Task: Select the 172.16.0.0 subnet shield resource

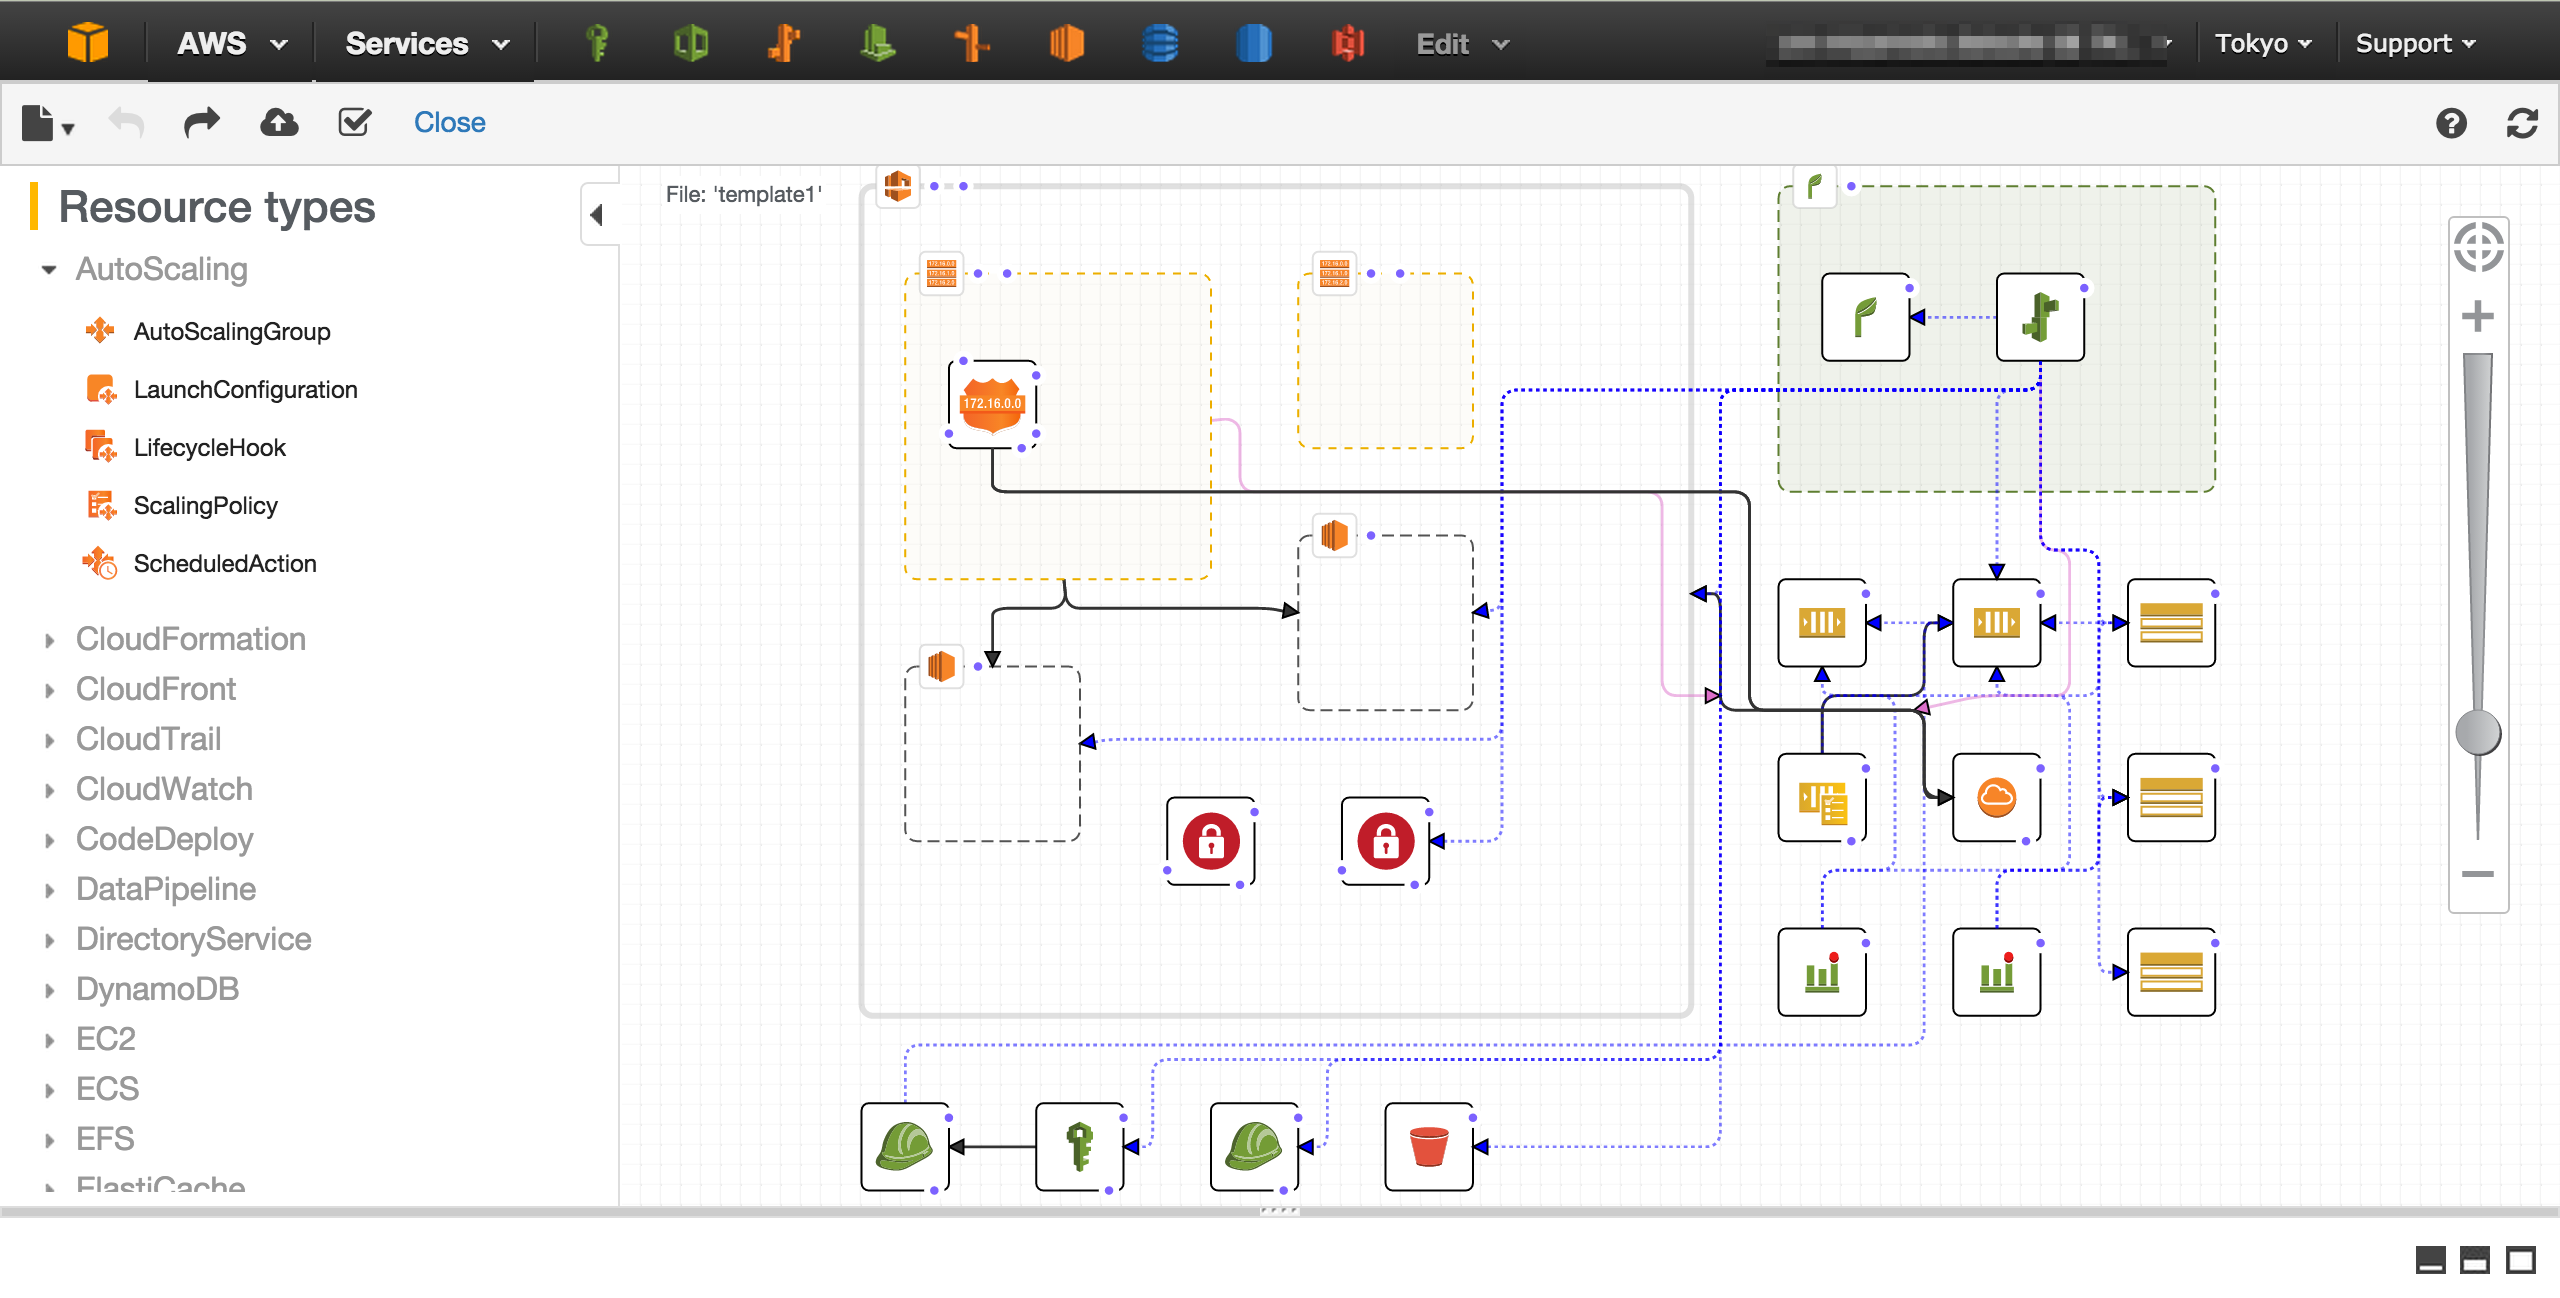Action: point(992,404)
